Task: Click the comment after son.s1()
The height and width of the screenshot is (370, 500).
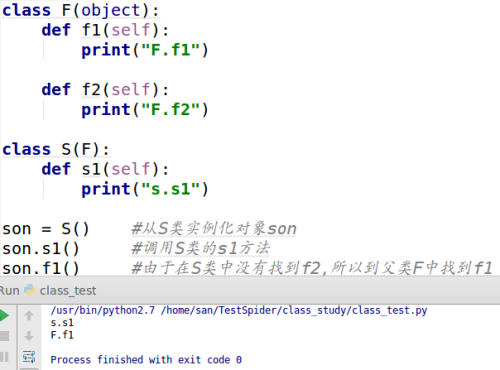Action: pos(201,248)
